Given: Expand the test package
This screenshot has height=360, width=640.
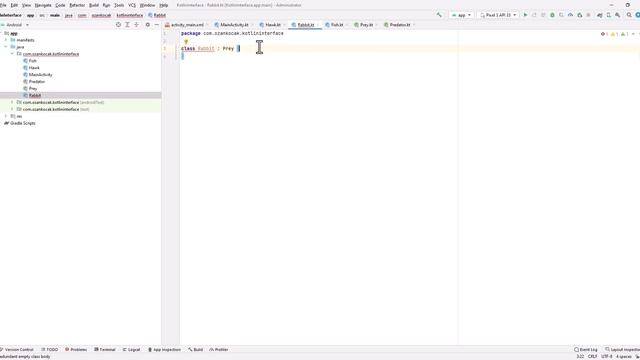Looking at the screenshot, I should click(x=12, y=109).
